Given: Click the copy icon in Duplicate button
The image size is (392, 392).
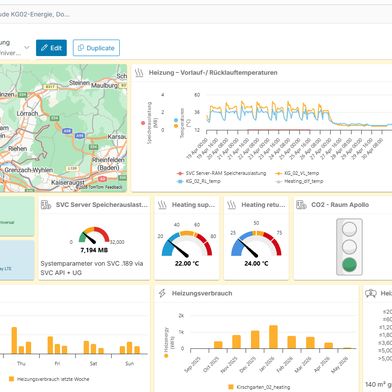Looking at the screenshot, I should coord(81,48).
